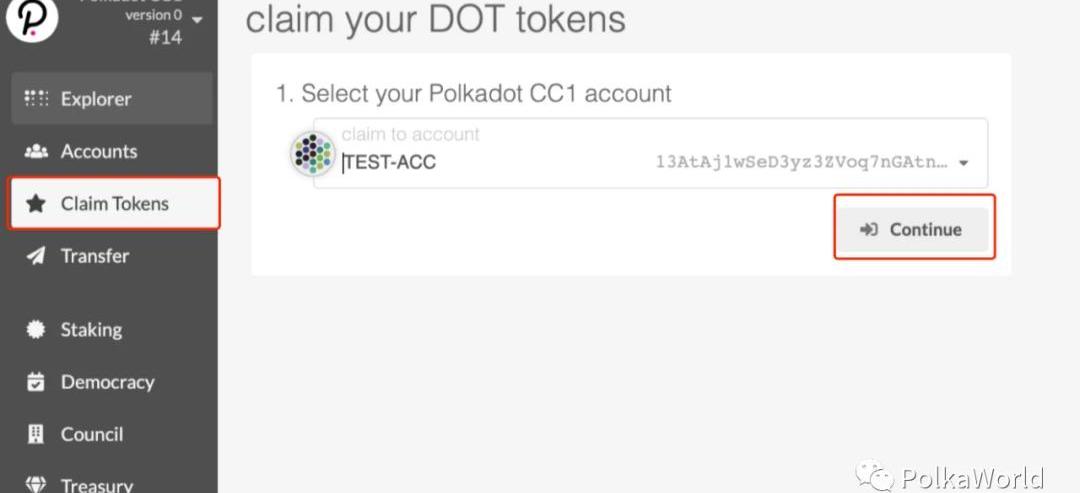
Task: Click the Council building icon
Action: (36, 434)
